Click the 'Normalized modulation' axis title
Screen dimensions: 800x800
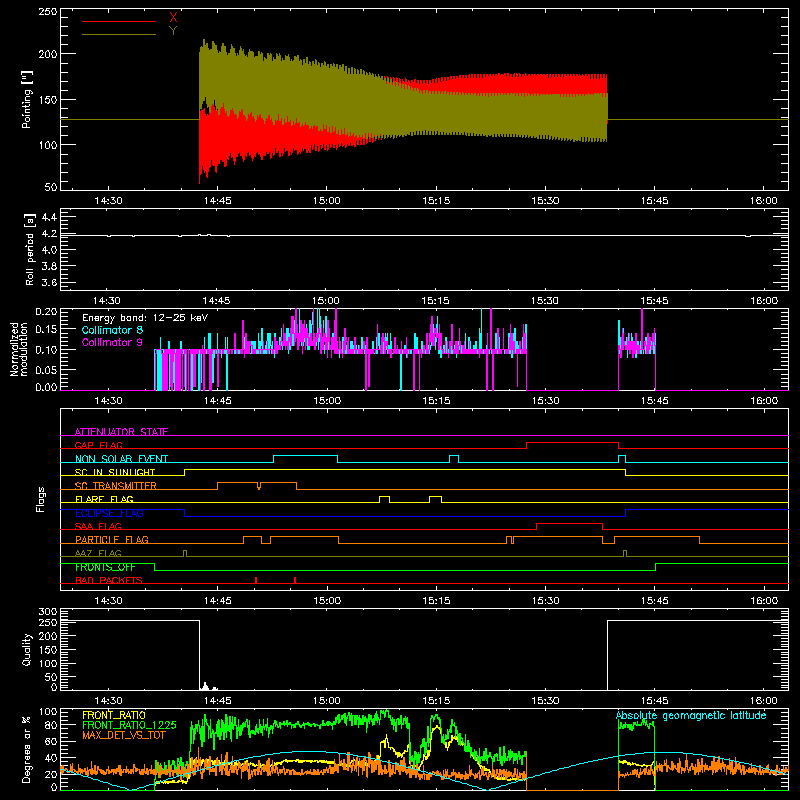click(x=19, y=349)
